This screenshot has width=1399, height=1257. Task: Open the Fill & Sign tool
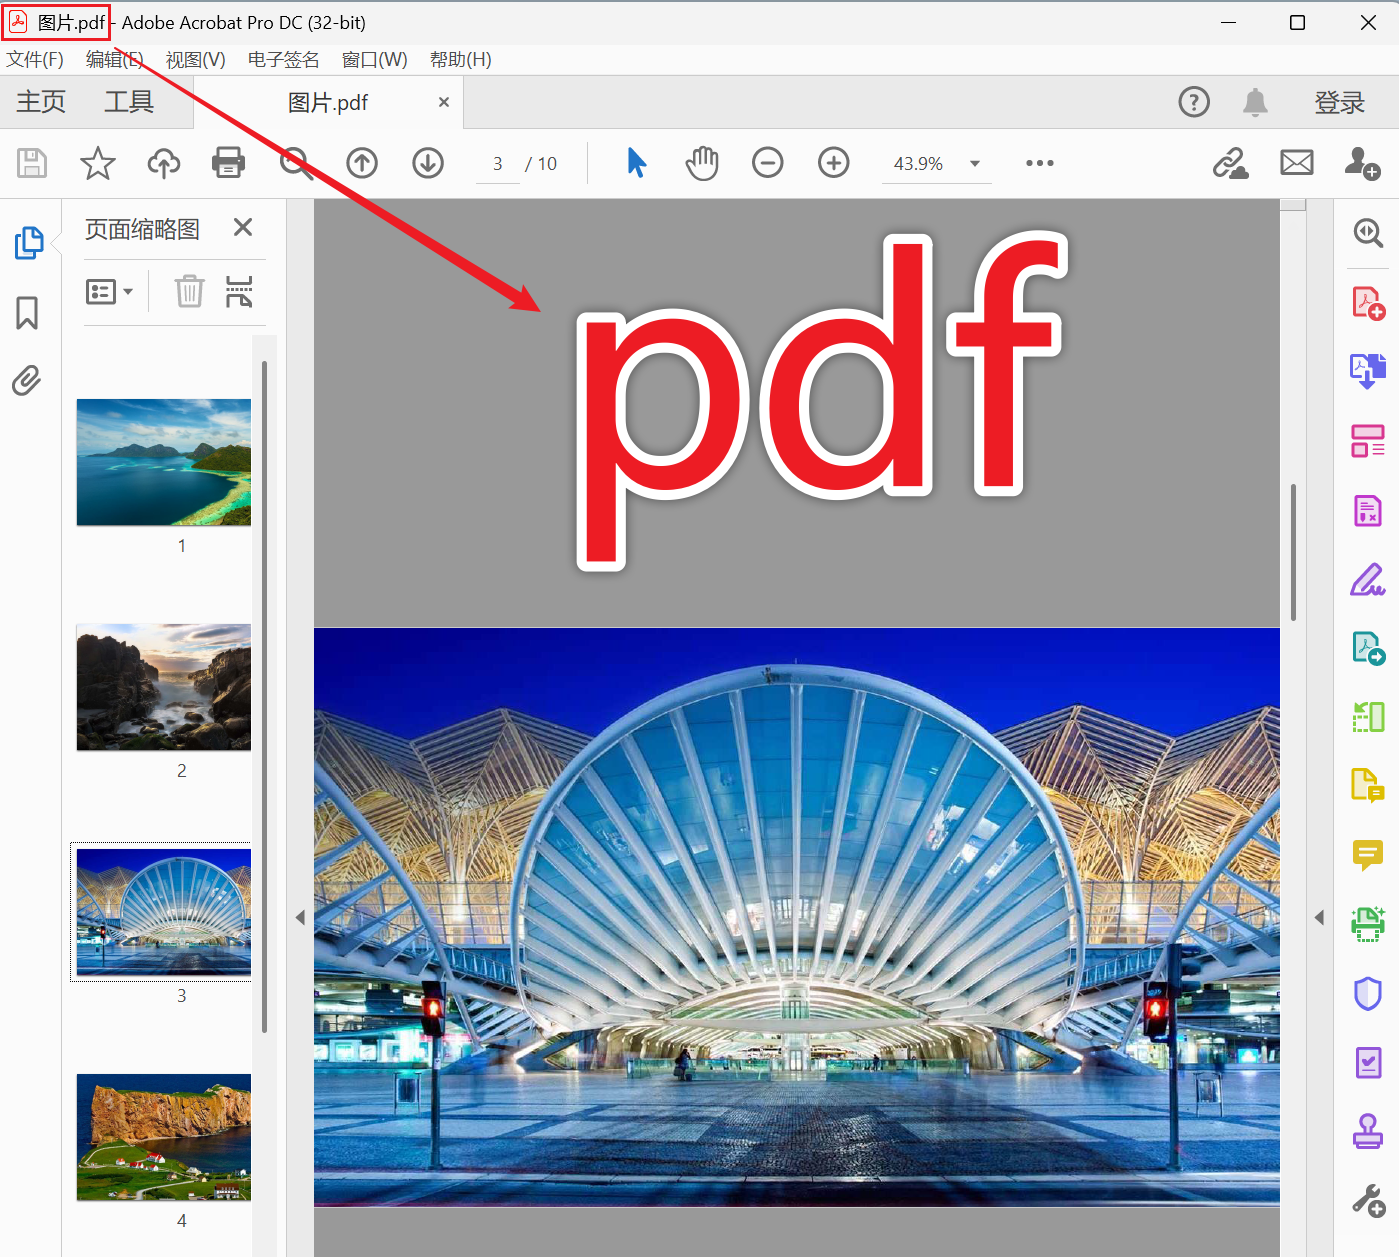(x=1368, y=579)
